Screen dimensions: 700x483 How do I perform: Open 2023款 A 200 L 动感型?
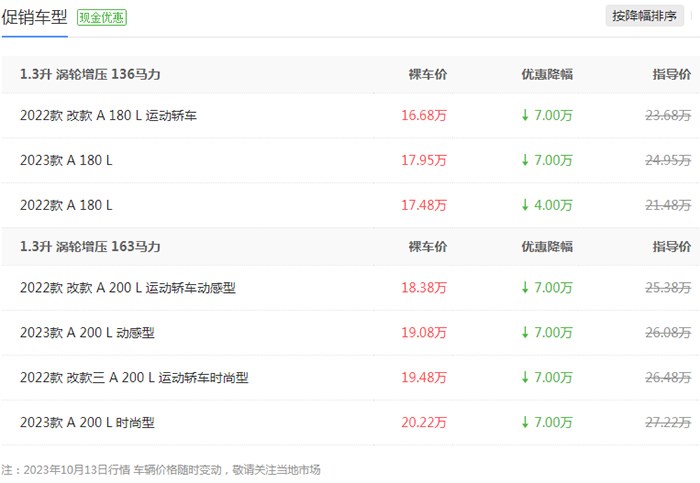[x=87, y=333]
